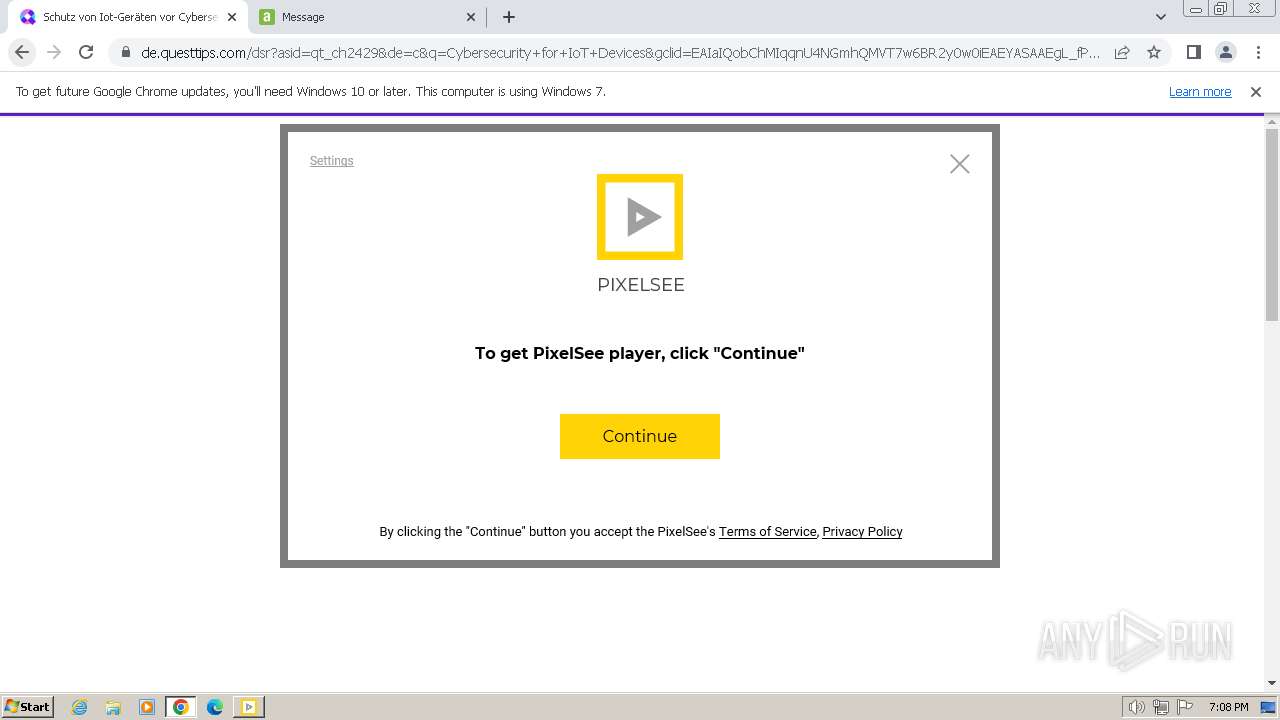Bookmark this tab with the star icon
Viewport: 1280px width, 720px height.
point(1154,52)
